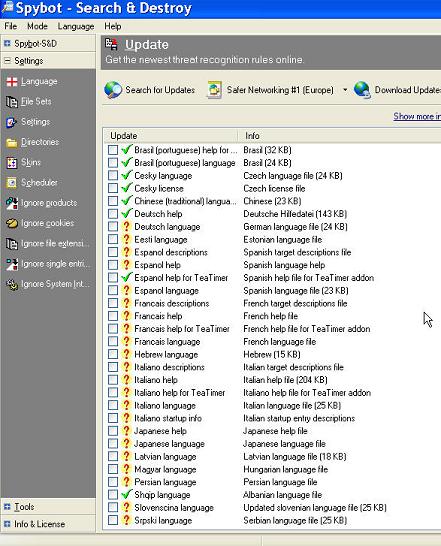The width and height of the screenshot is (441, 546).
Task: Click 'Hungarian language file' info text
Action: point(286,469)
